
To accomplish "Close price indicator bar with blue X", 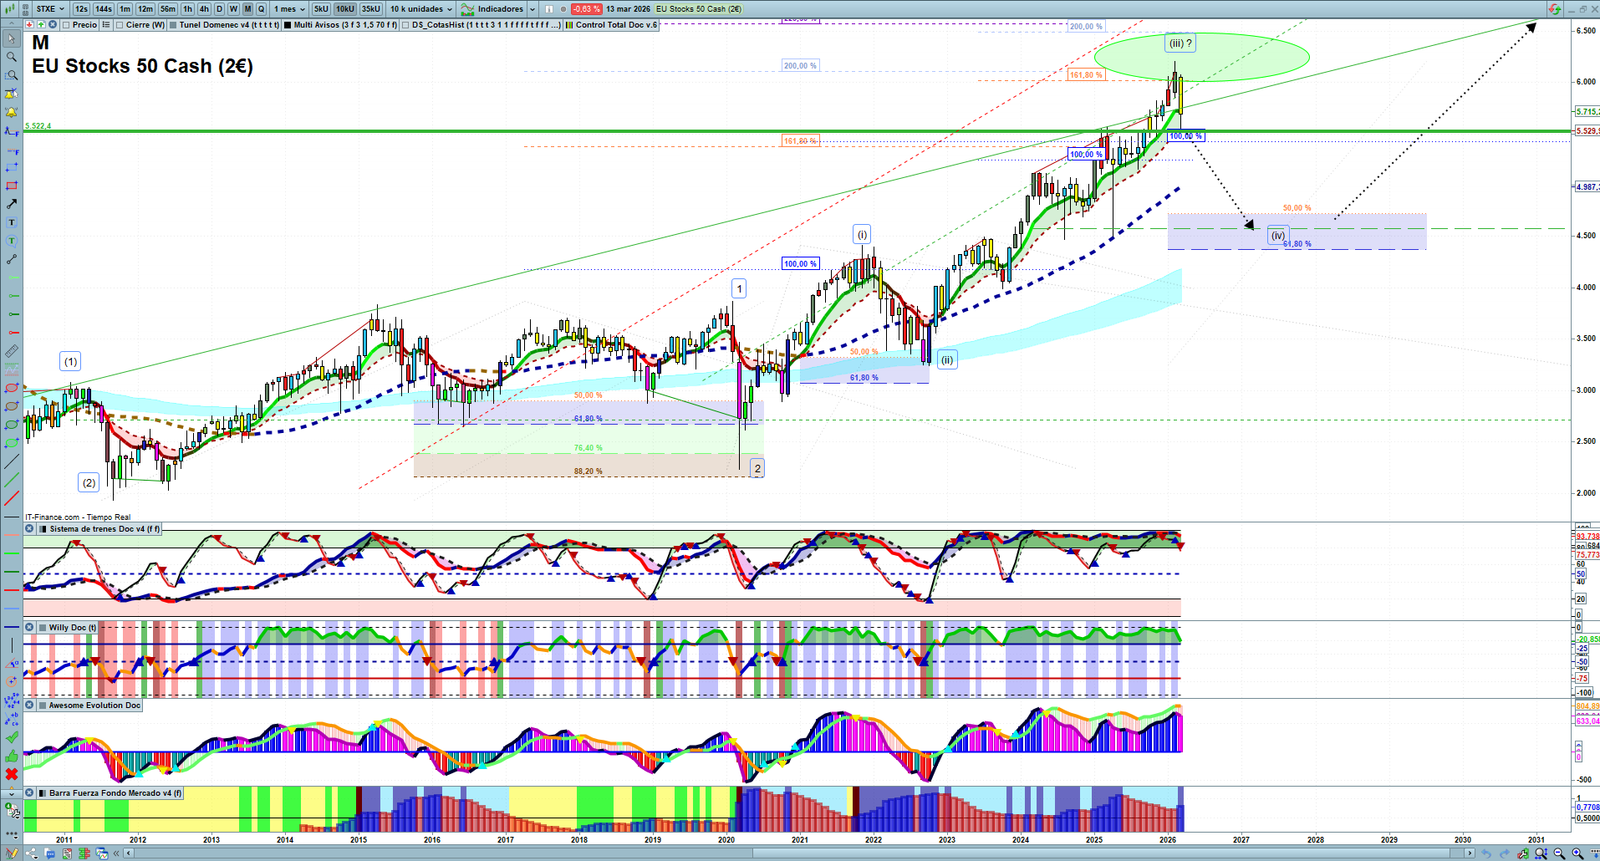I will (52, 25).
